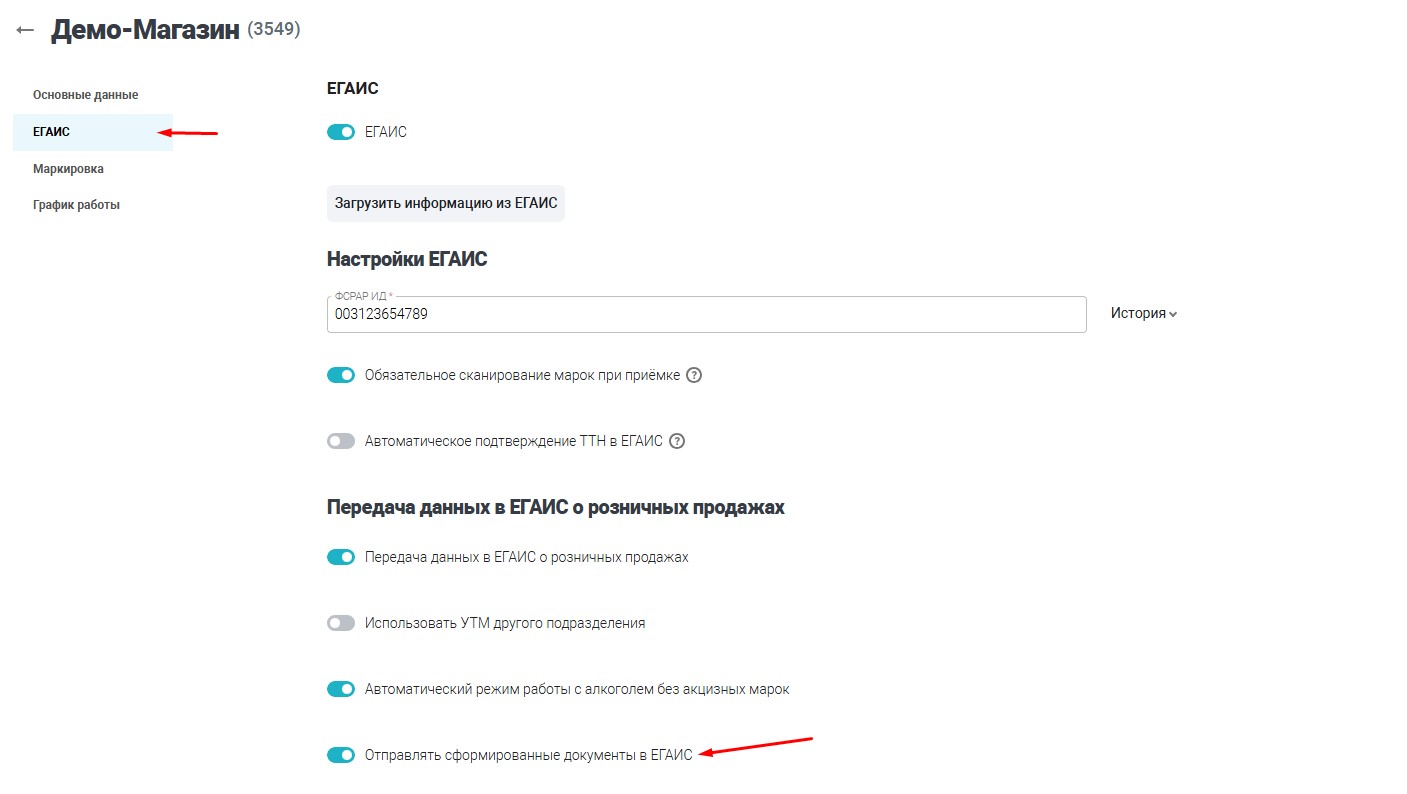Disable Отправлять сформированные документы в ЕГАИС
The image size is (1407, 794).
tap(340, 755)
